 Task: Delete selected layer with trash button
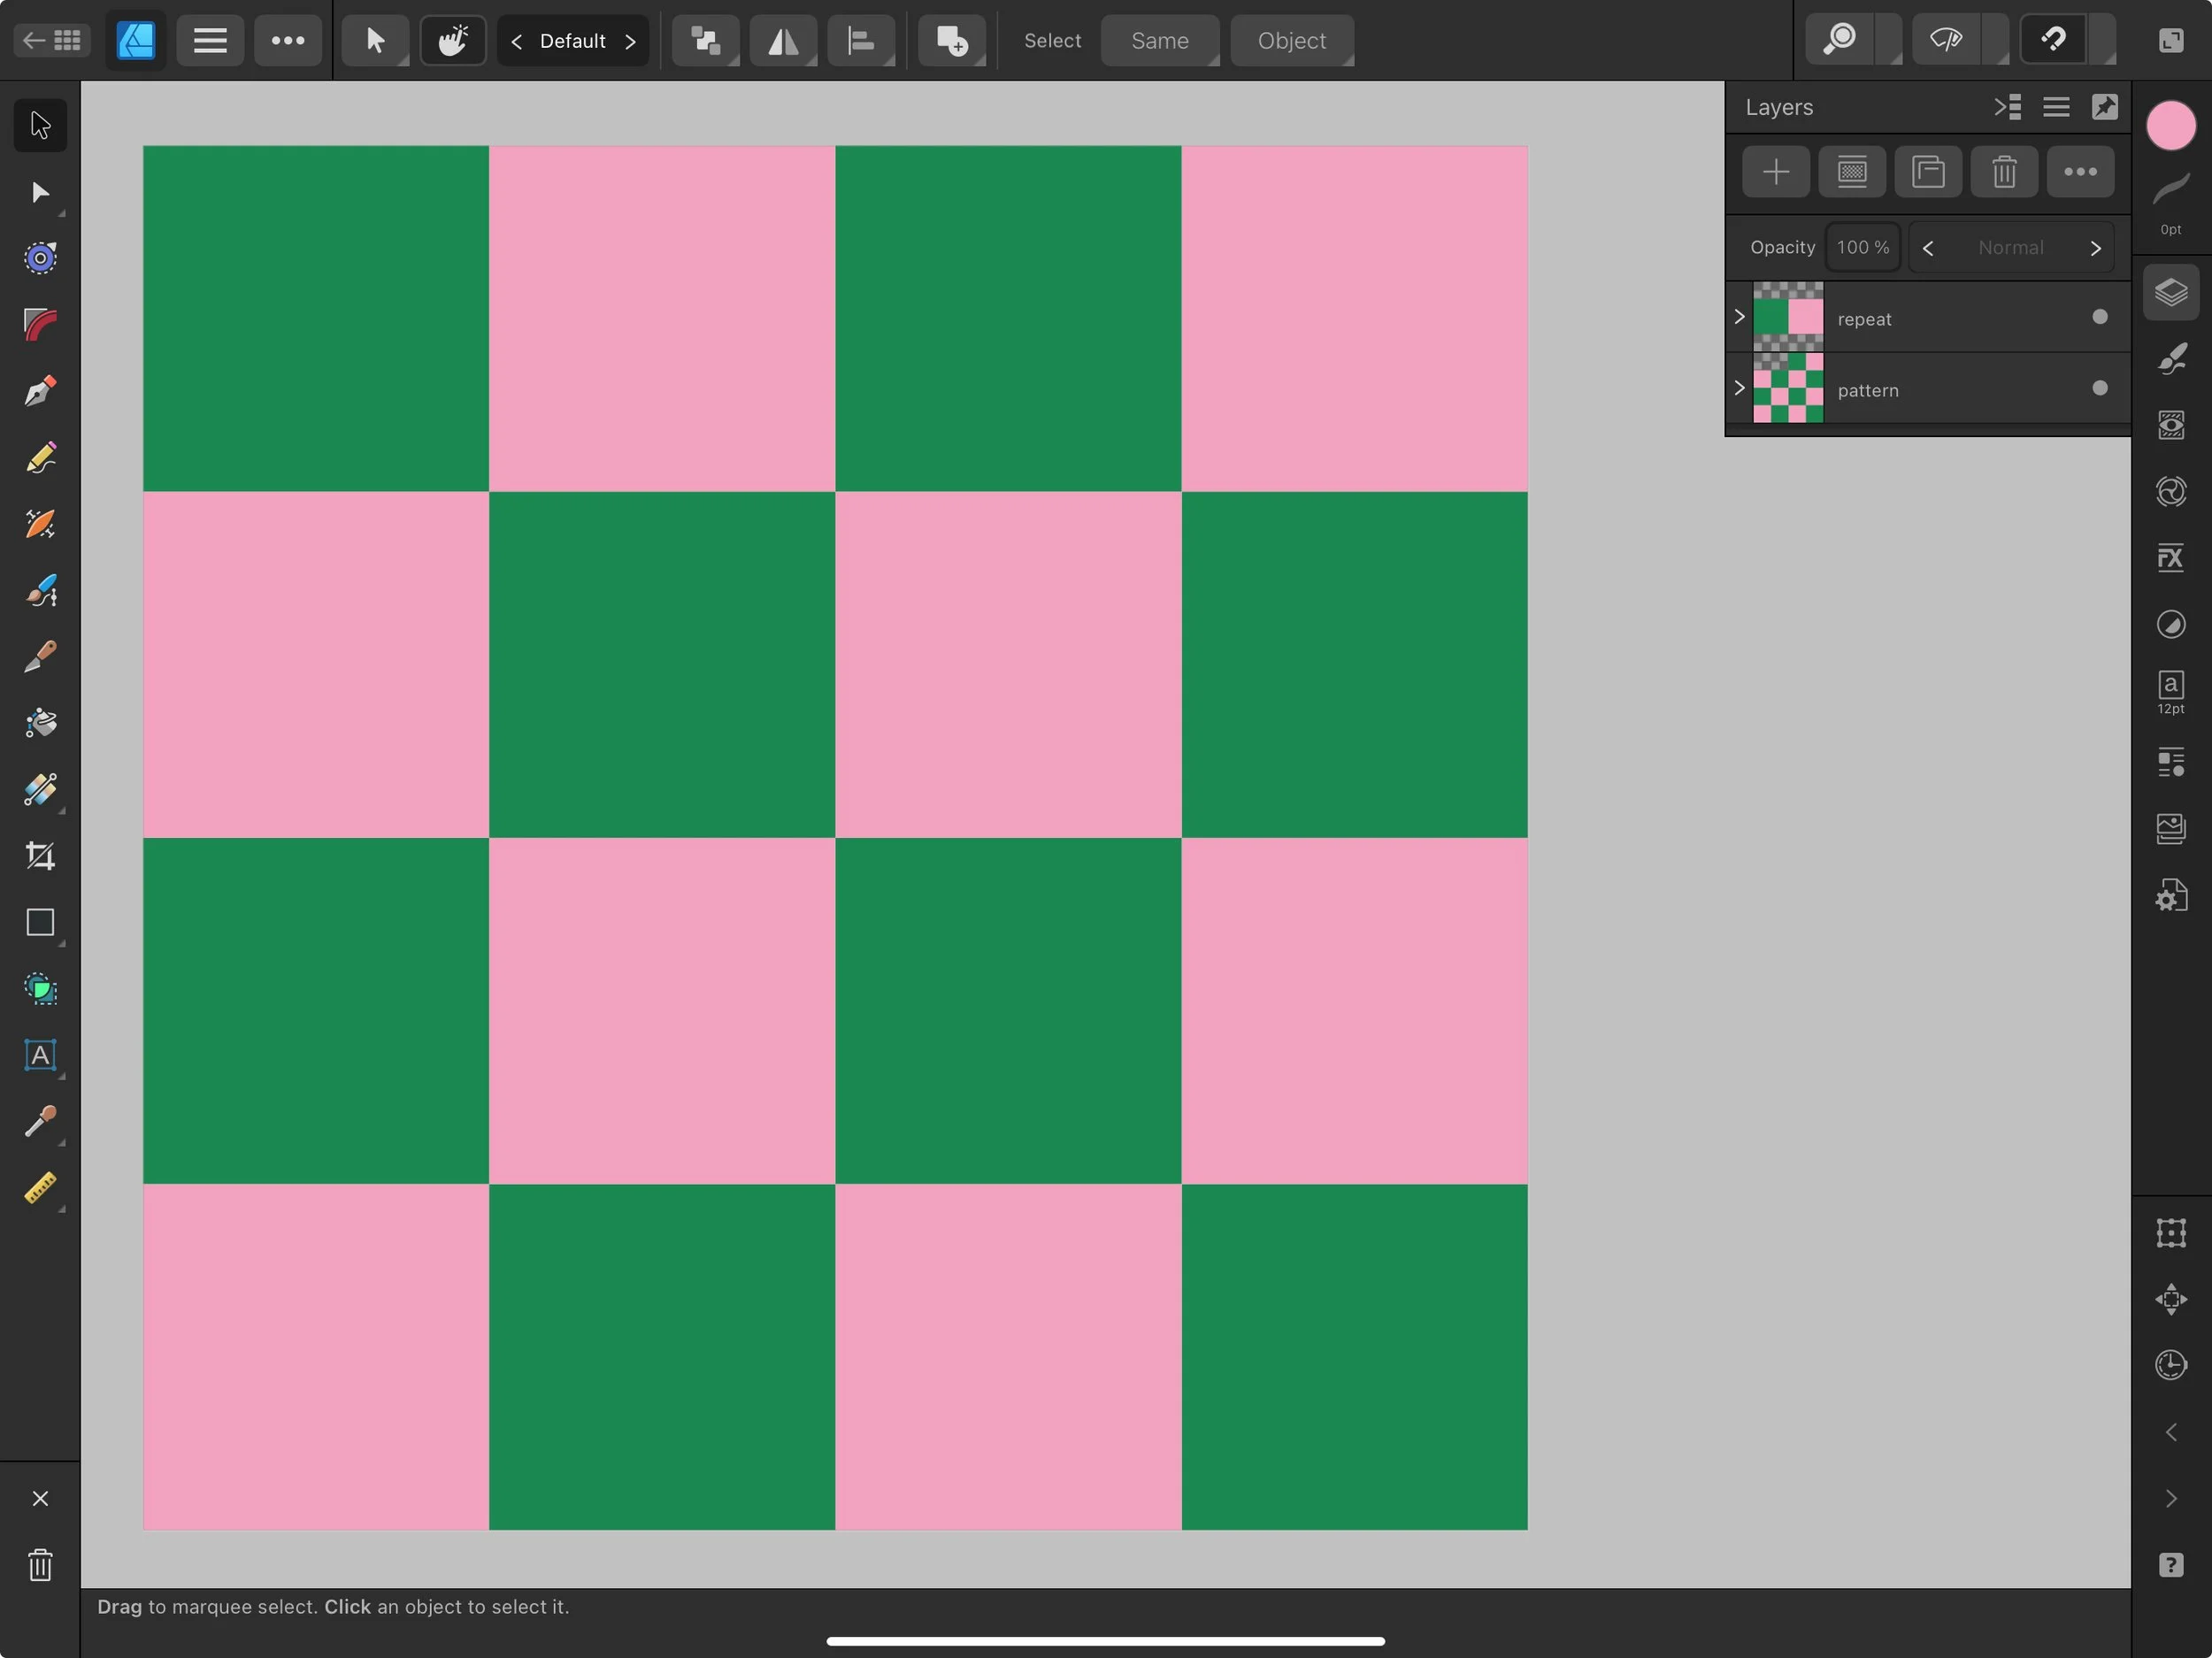[x=2004, y=172]
